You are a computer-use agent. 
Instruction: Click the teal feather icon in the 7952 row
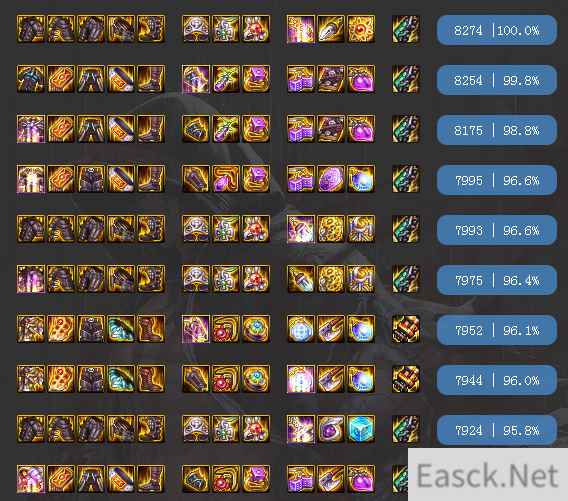(x=121, y=329)
